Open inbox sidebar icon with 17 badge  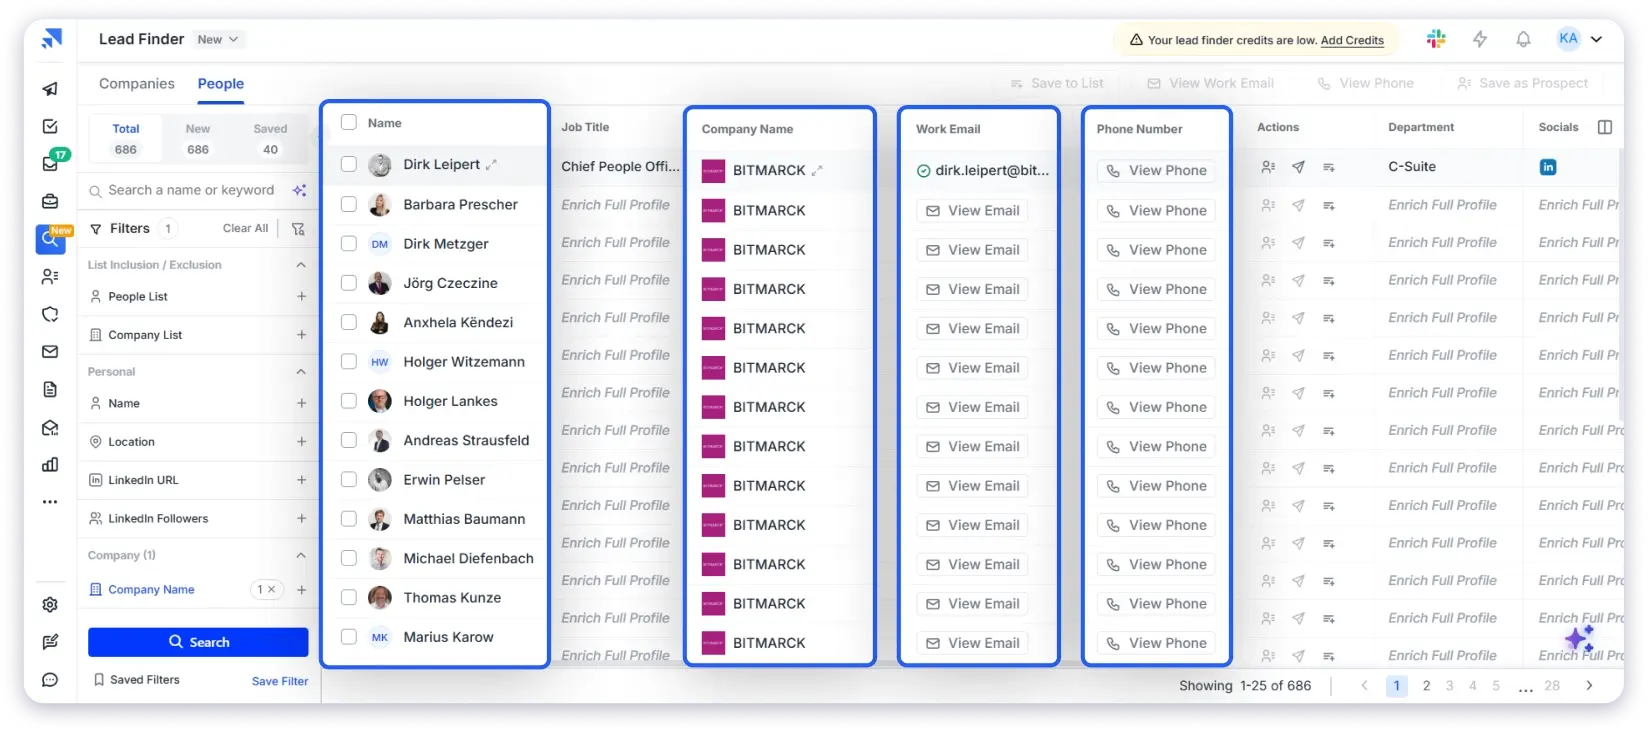(52, 162)
